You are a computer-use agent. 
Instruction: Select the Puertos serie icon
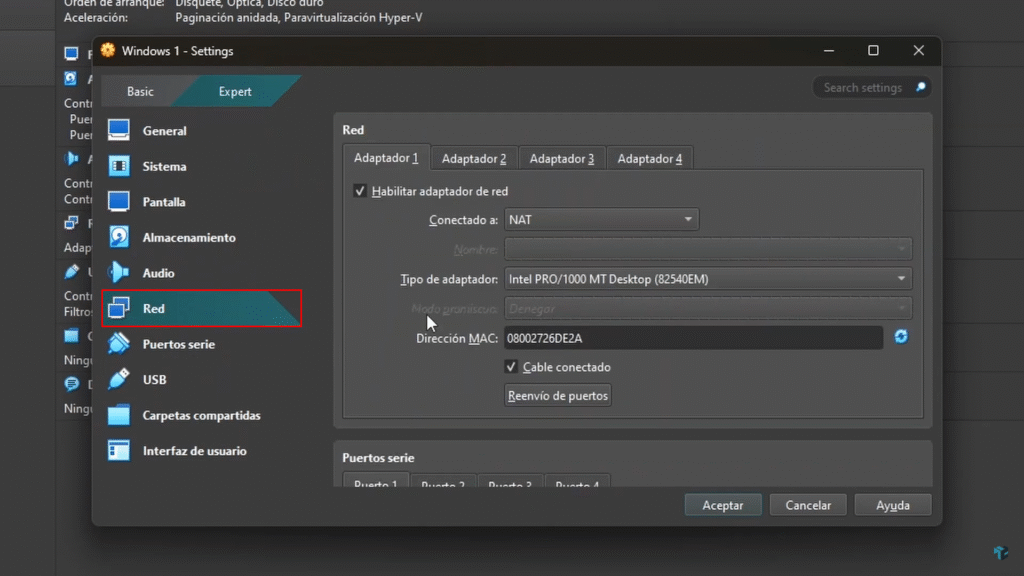[x=119, y=344]
